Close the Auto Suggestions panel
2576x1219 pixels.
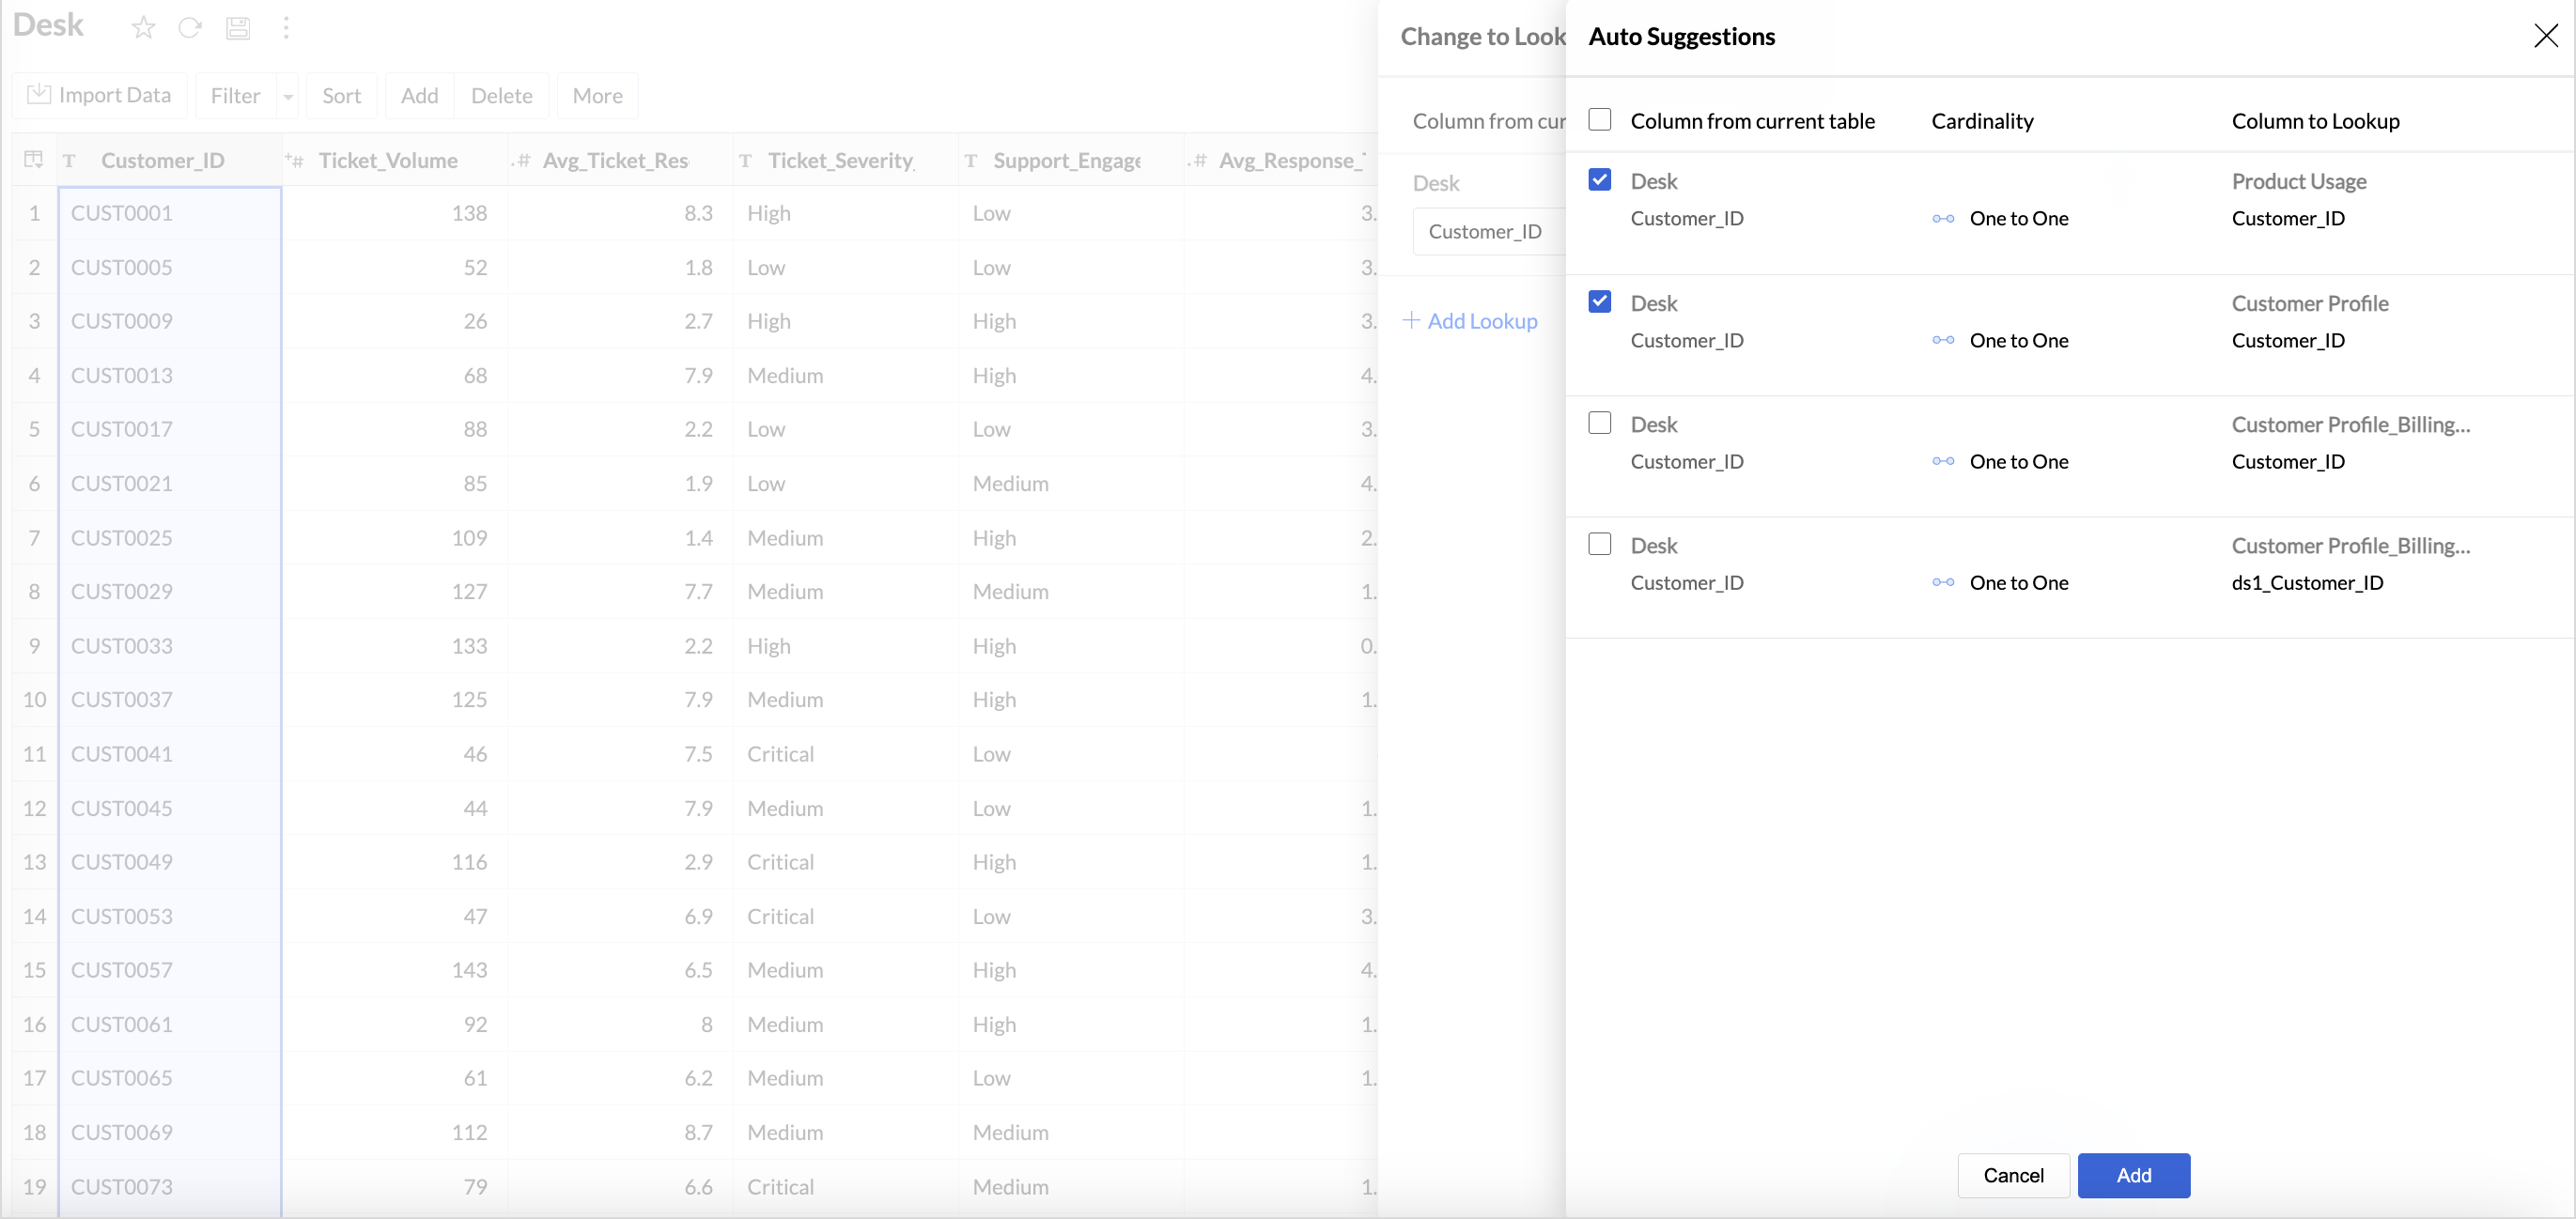pyautogui.click(x=2545, y=36)
